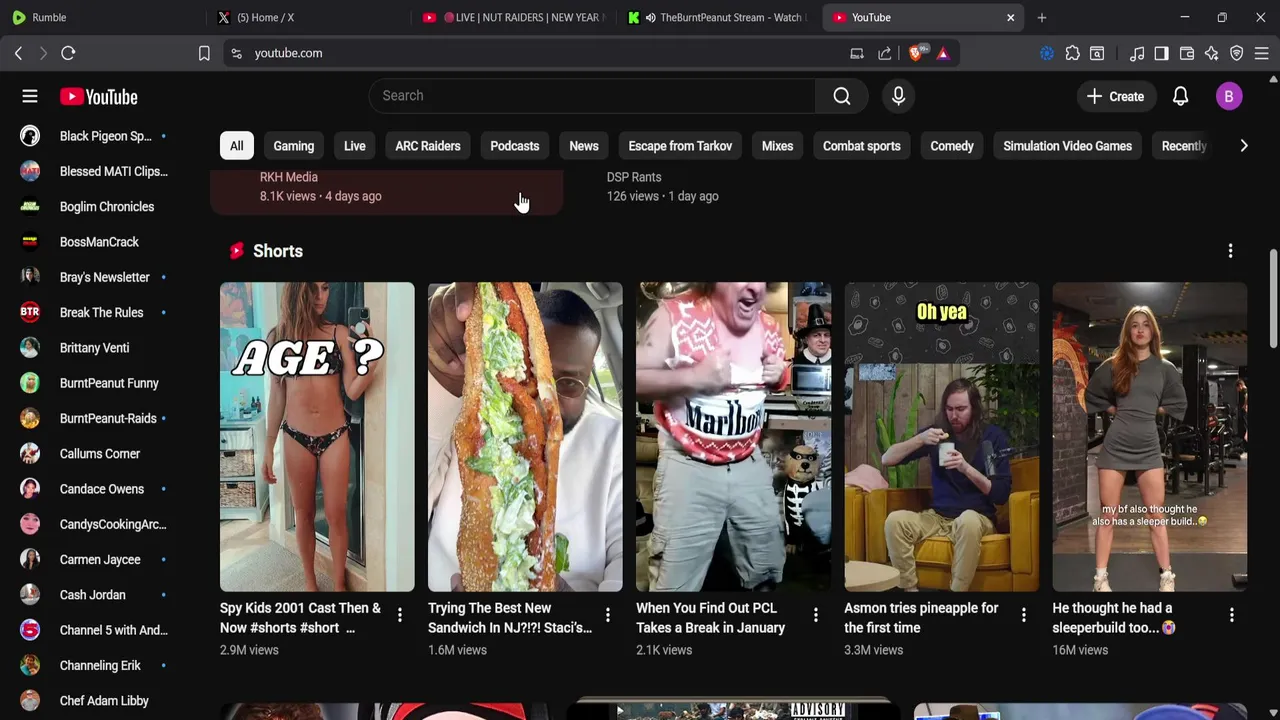Select the Live filter chip
The height and width of the screenshot is (720, 1280).
[355, 146]
